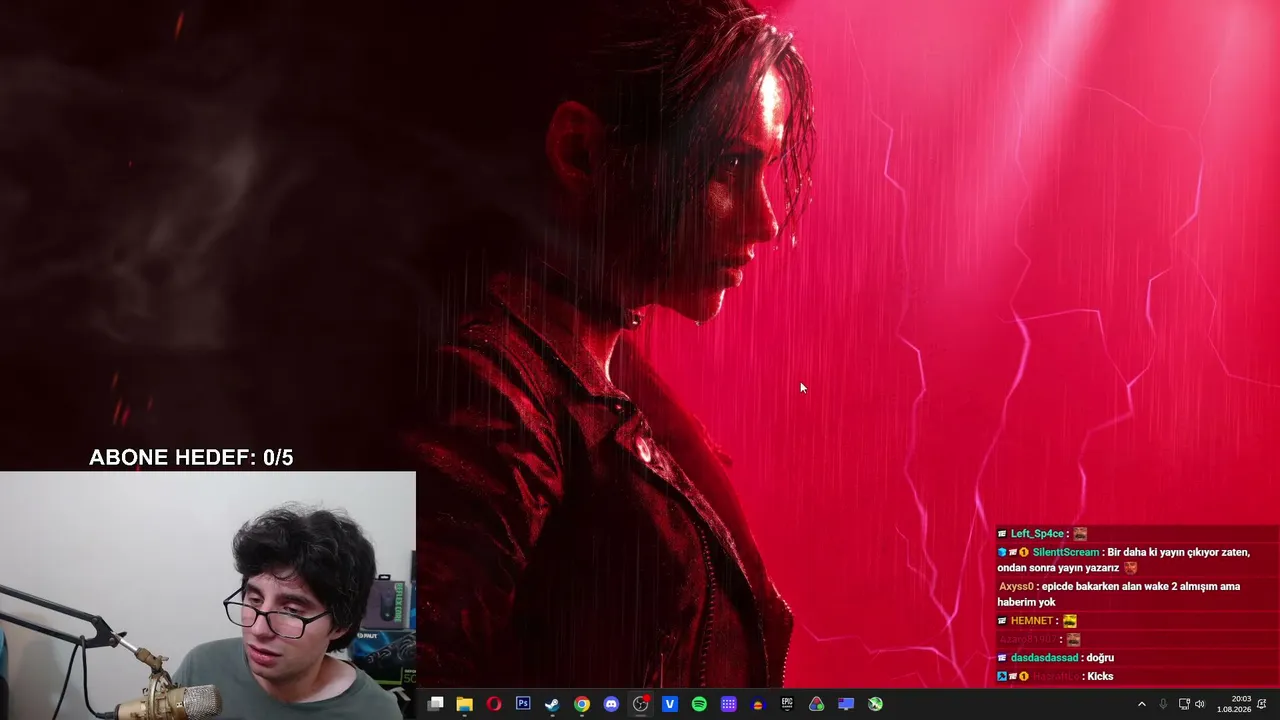Click 'Bir daha ki yayın çıkıyor' message

tap(1124, 560)
